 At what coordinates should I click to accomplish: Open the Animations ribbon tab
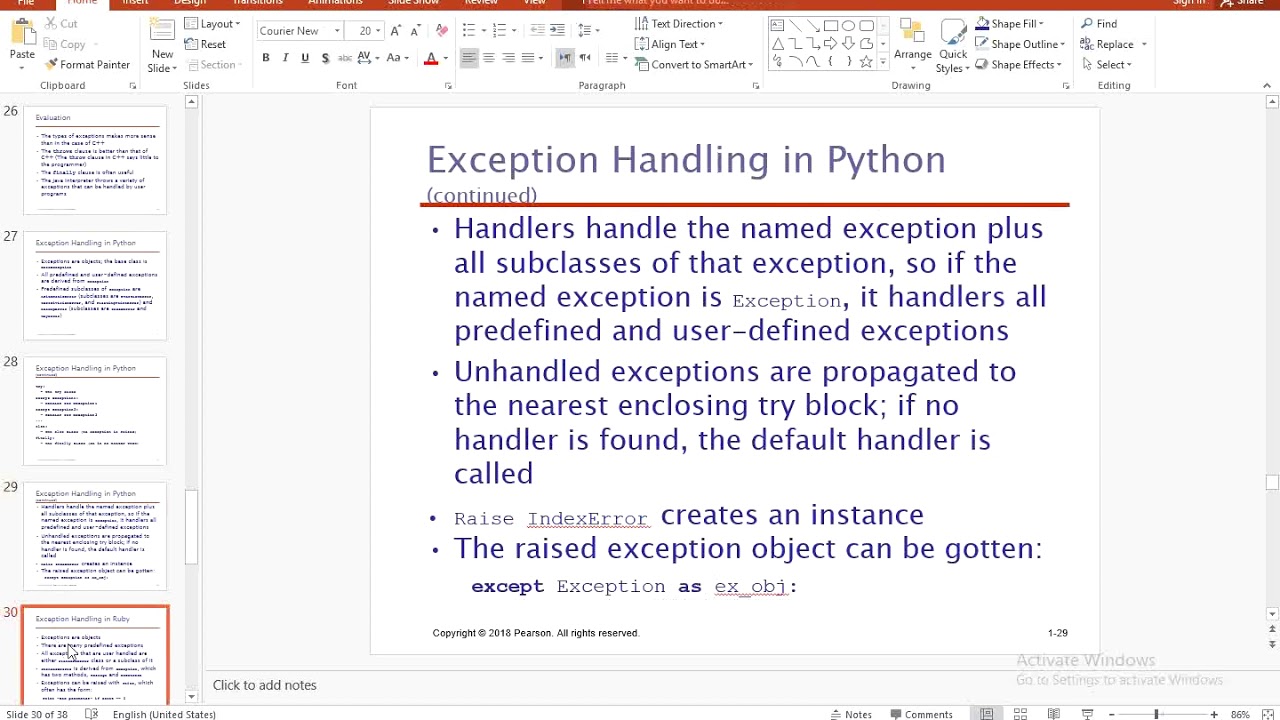[335, 3]
